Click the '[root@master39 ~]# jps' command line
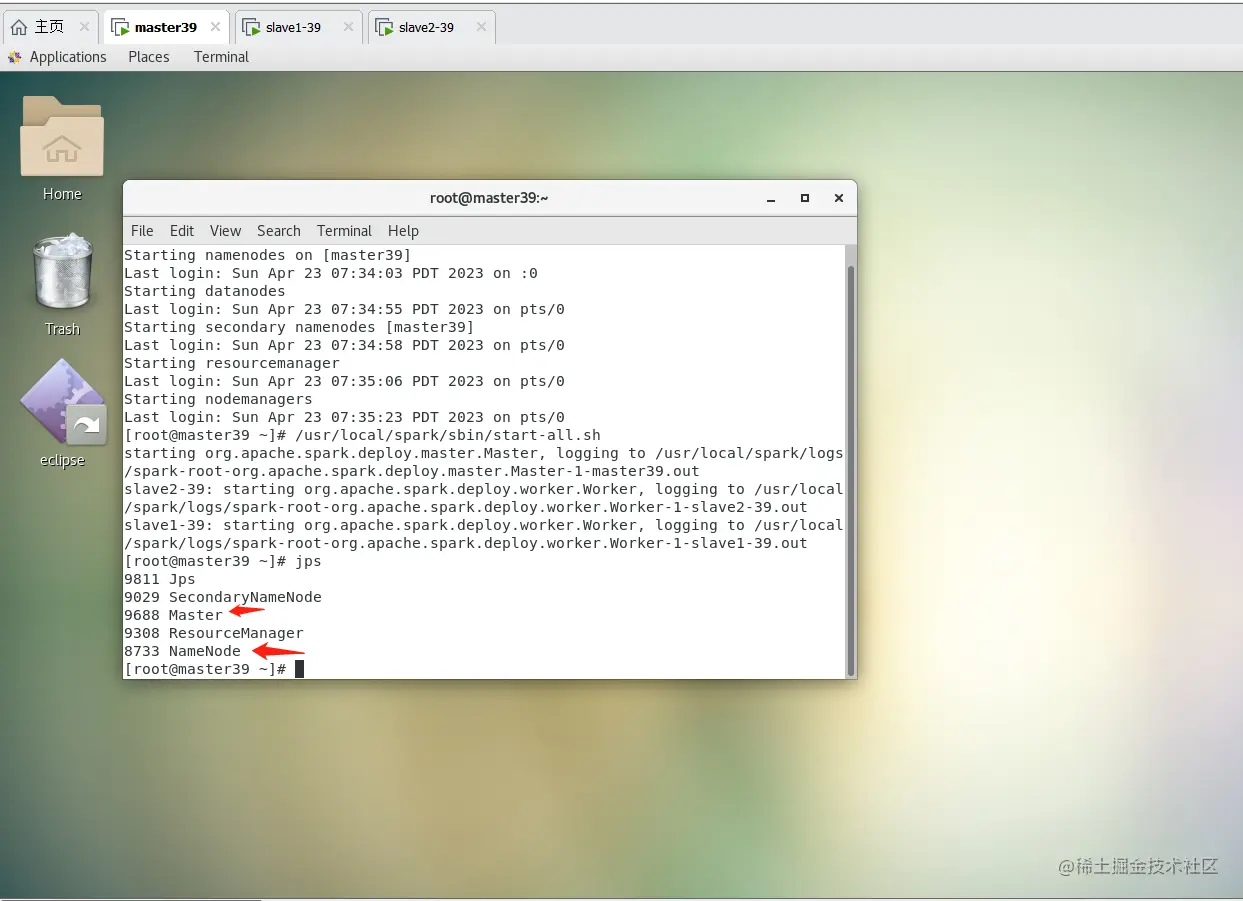Screen dimensions: 1243x901 click(223, 561)
